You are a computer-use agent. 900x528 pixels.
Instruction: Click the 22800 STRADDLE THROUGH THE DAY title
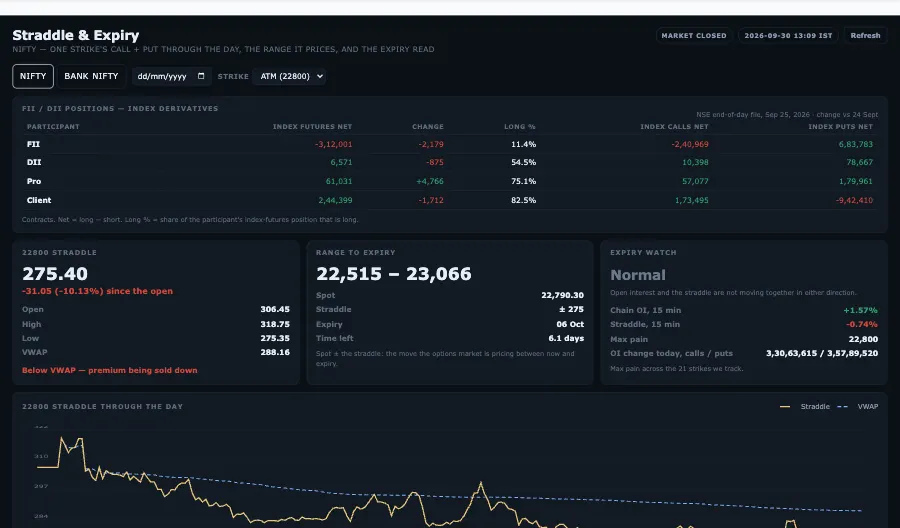102,406
